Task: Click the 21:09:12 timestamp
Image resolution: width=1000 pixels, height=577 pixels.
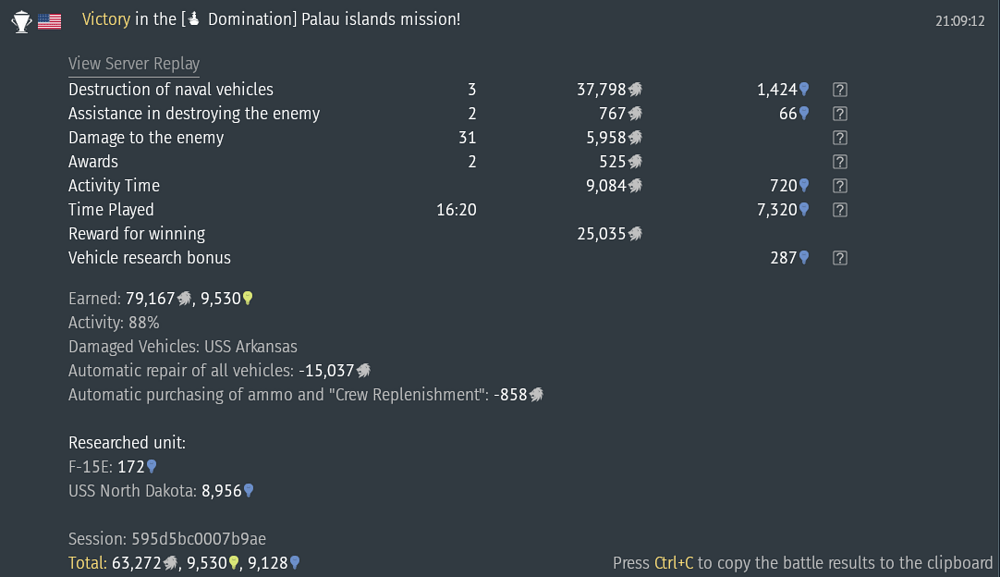Action: coord(959,20)
